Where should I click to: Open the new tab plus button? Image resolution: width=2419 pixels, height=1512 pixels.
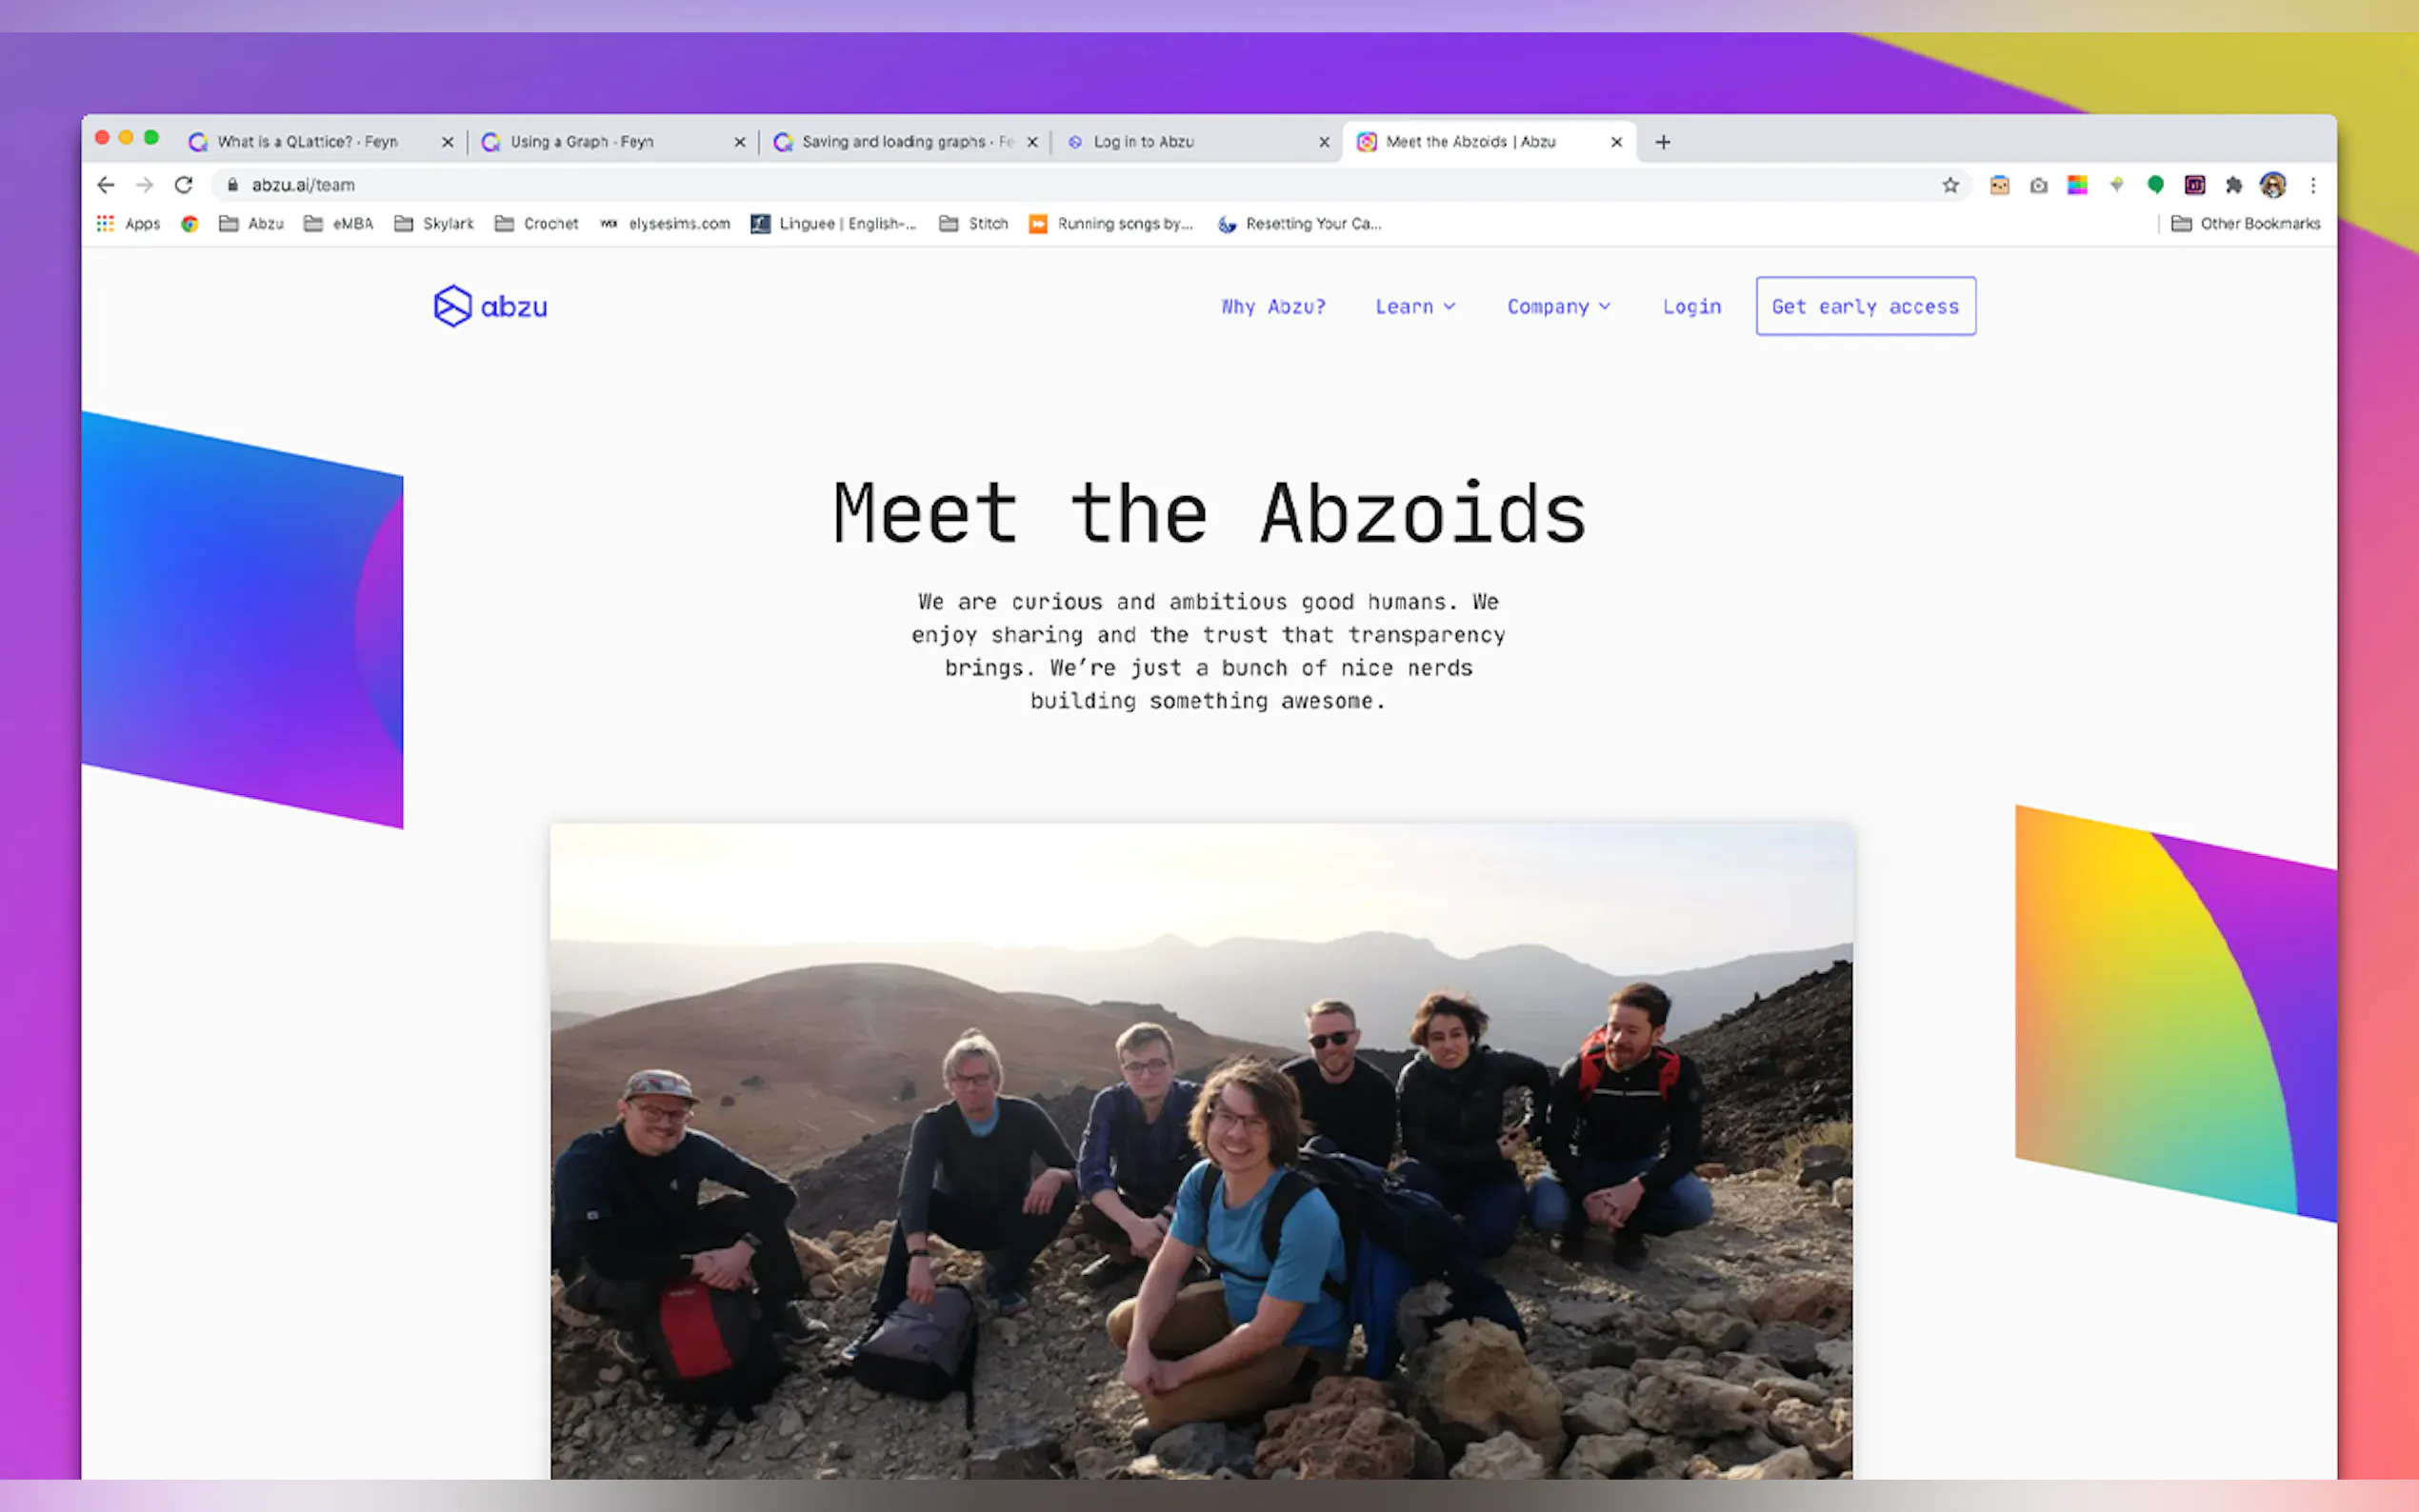pos(1663,142)
